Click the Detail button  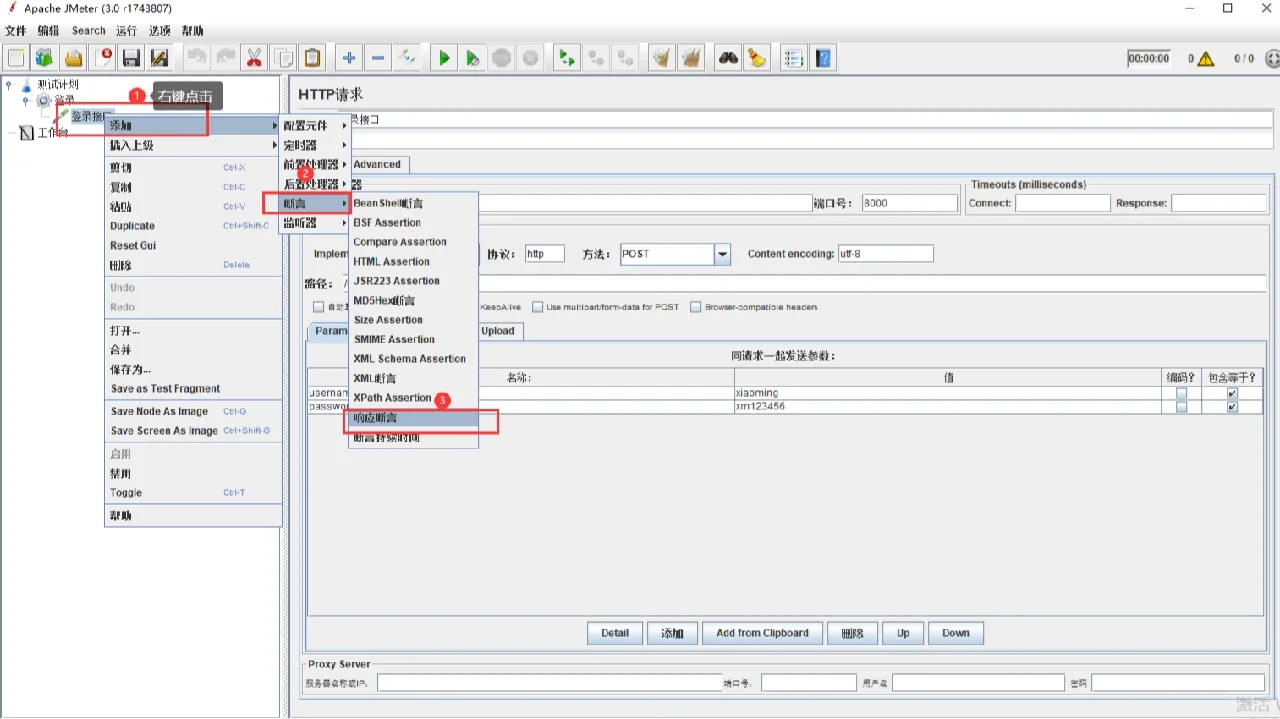click(615, 633)
